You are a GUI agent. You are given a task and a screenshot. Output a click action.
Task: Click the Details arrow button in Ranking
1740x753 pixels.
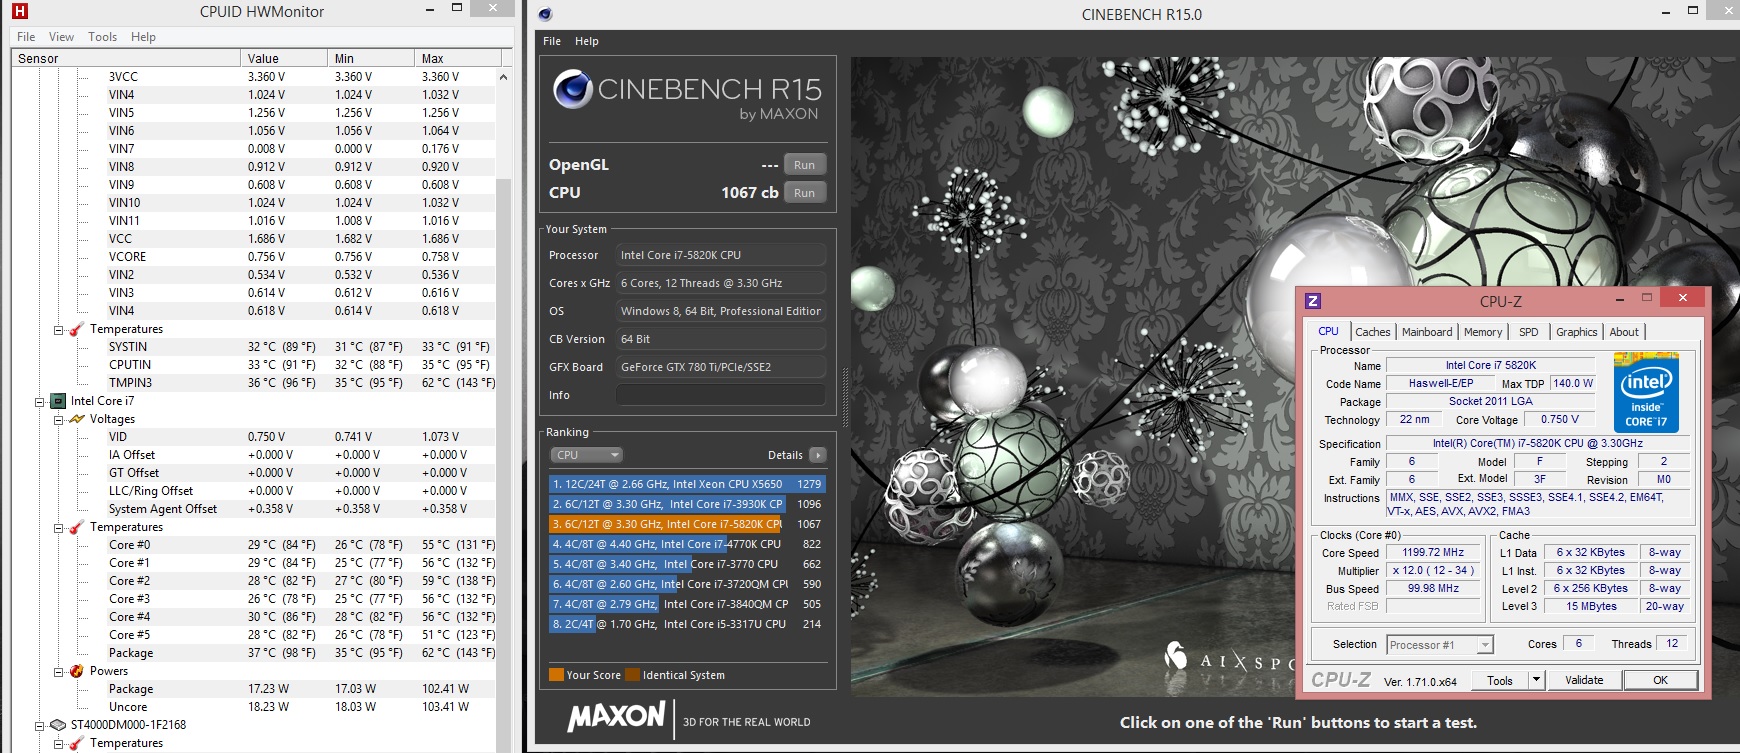pos(817,455)
